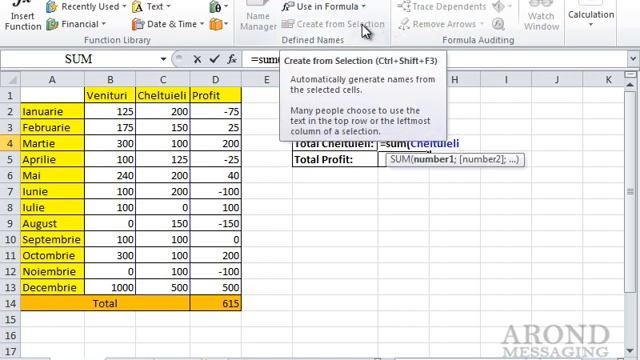
Task: Select row 14 header
Action: [x=10, y=304]
